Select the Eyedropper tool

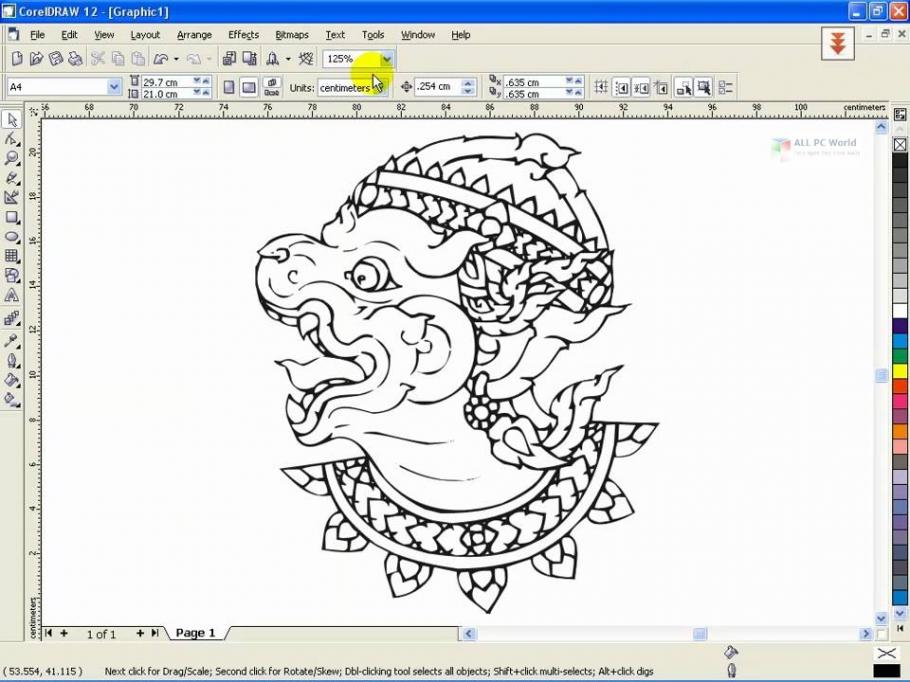(x=12, y=341)
